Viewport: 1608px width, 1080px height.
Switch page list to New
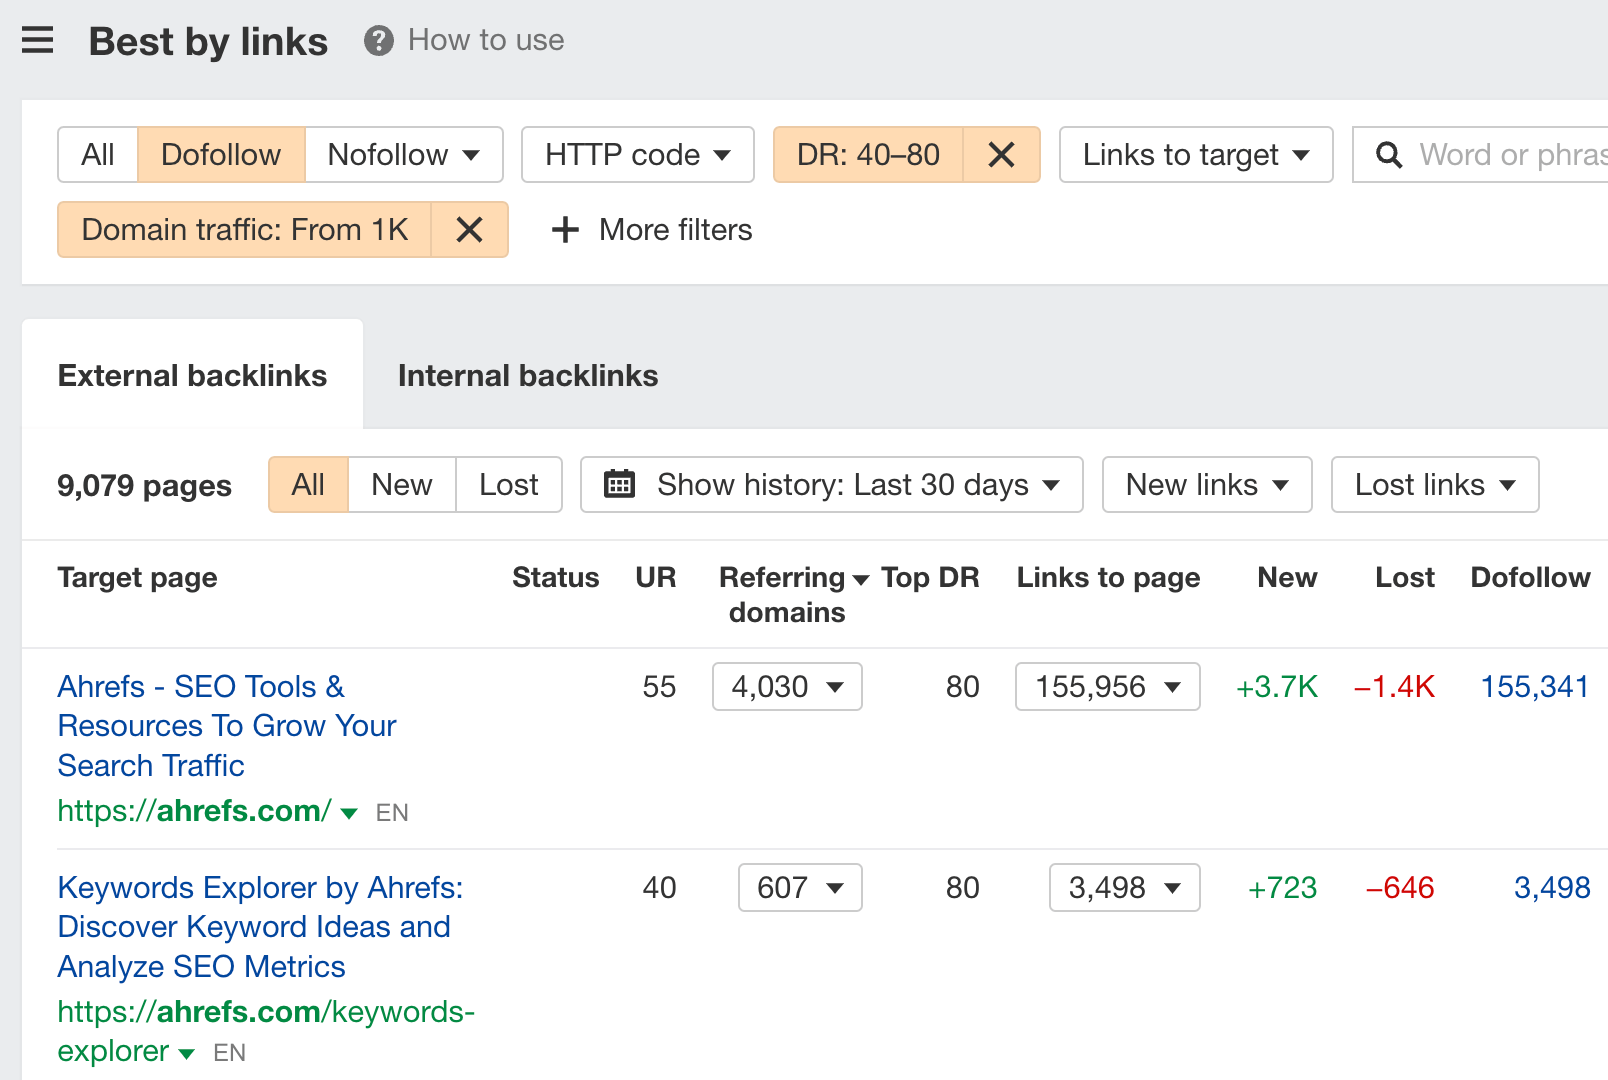point(401,484)
